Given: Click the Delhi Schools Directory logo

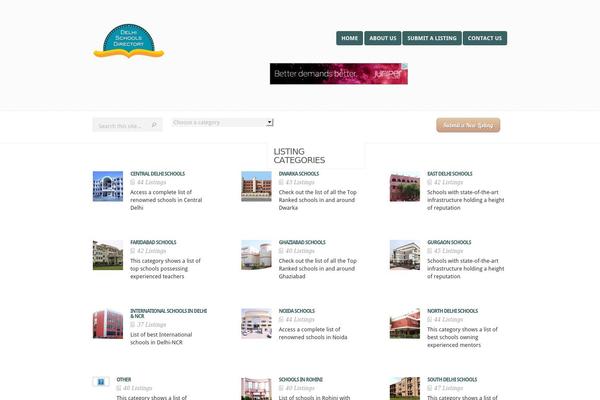Looking at the screenshot, I should point(129,41).
